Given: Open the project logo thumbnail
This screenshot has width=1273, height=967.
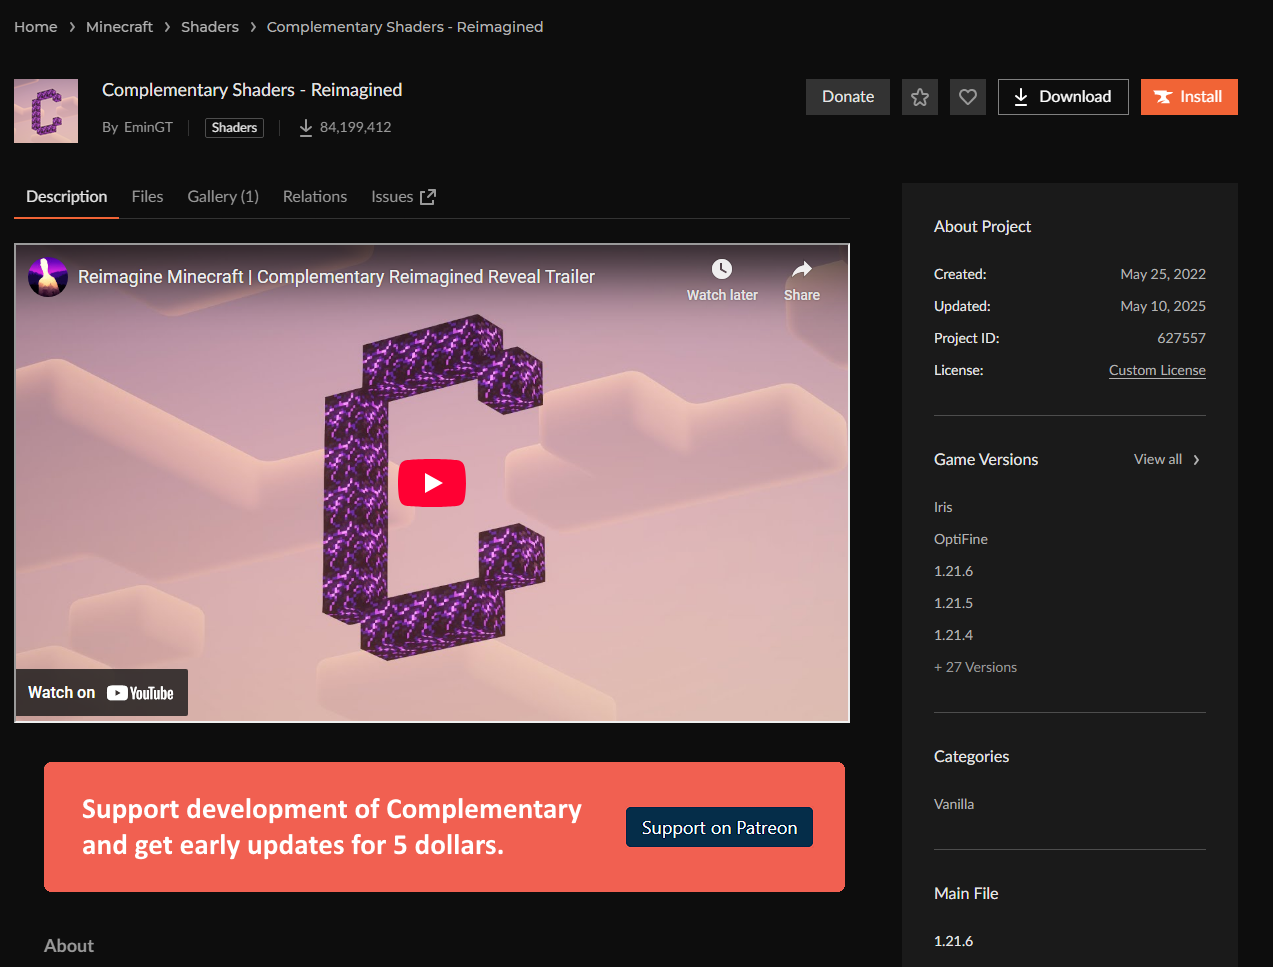Looking at the screenshot, I should point(46,111).
